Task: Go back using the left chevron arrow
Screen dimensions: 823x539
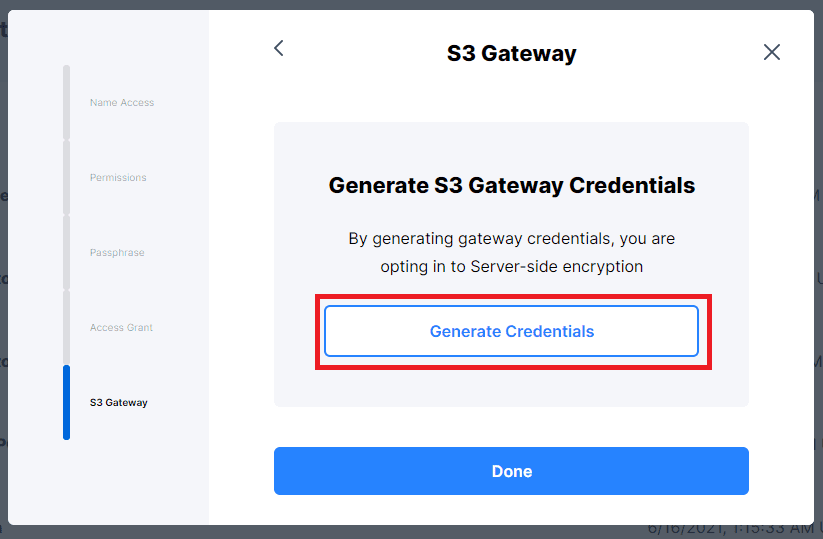Action: (279, 48)
